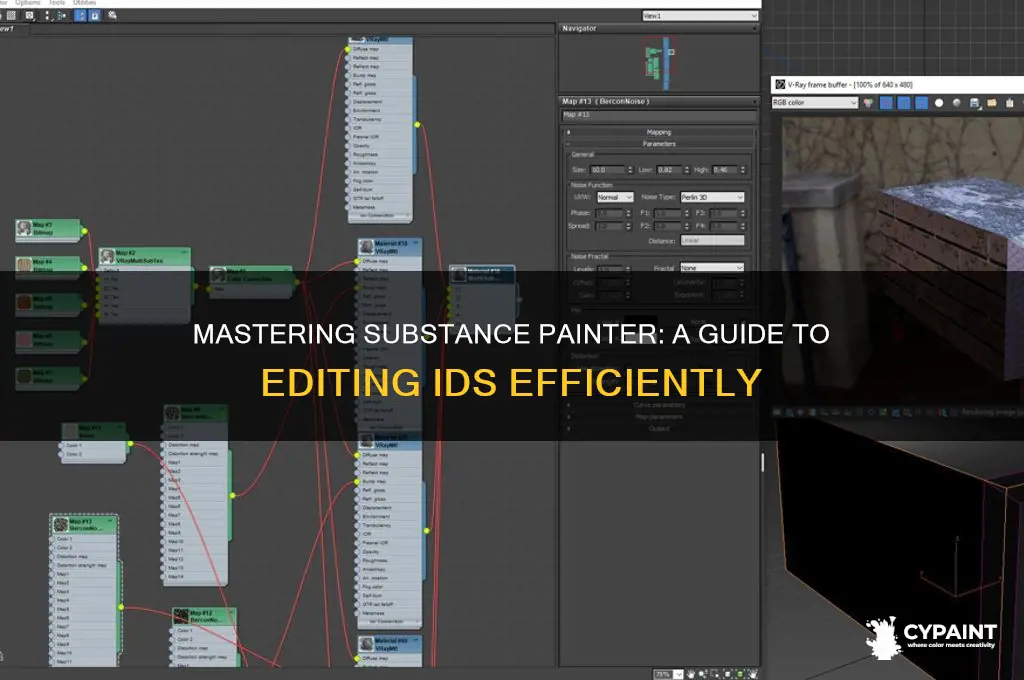The width and height of the screenshot is (1024, 680).
Task: Click the Size value field
Action: 607,170
